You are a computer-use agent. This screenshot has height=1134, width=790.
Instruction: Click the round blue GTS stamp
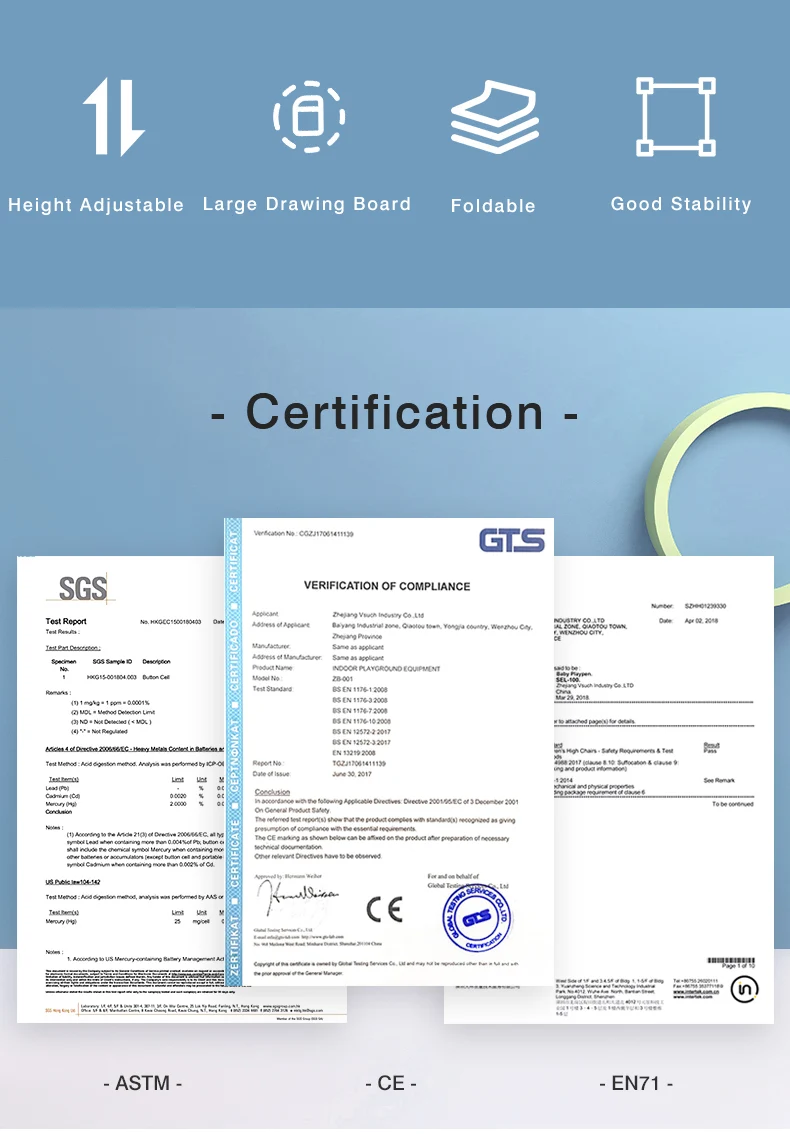[477, 918]
